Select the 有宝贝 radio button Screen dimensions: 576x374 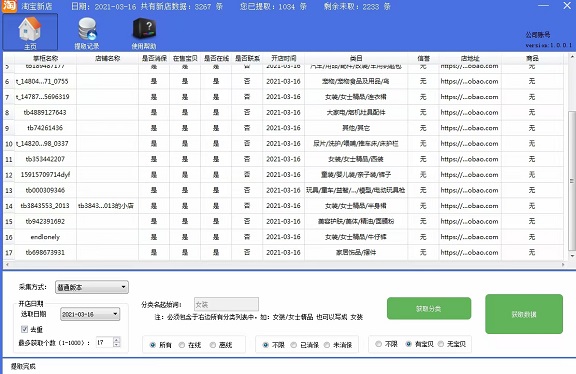[408, 344]
